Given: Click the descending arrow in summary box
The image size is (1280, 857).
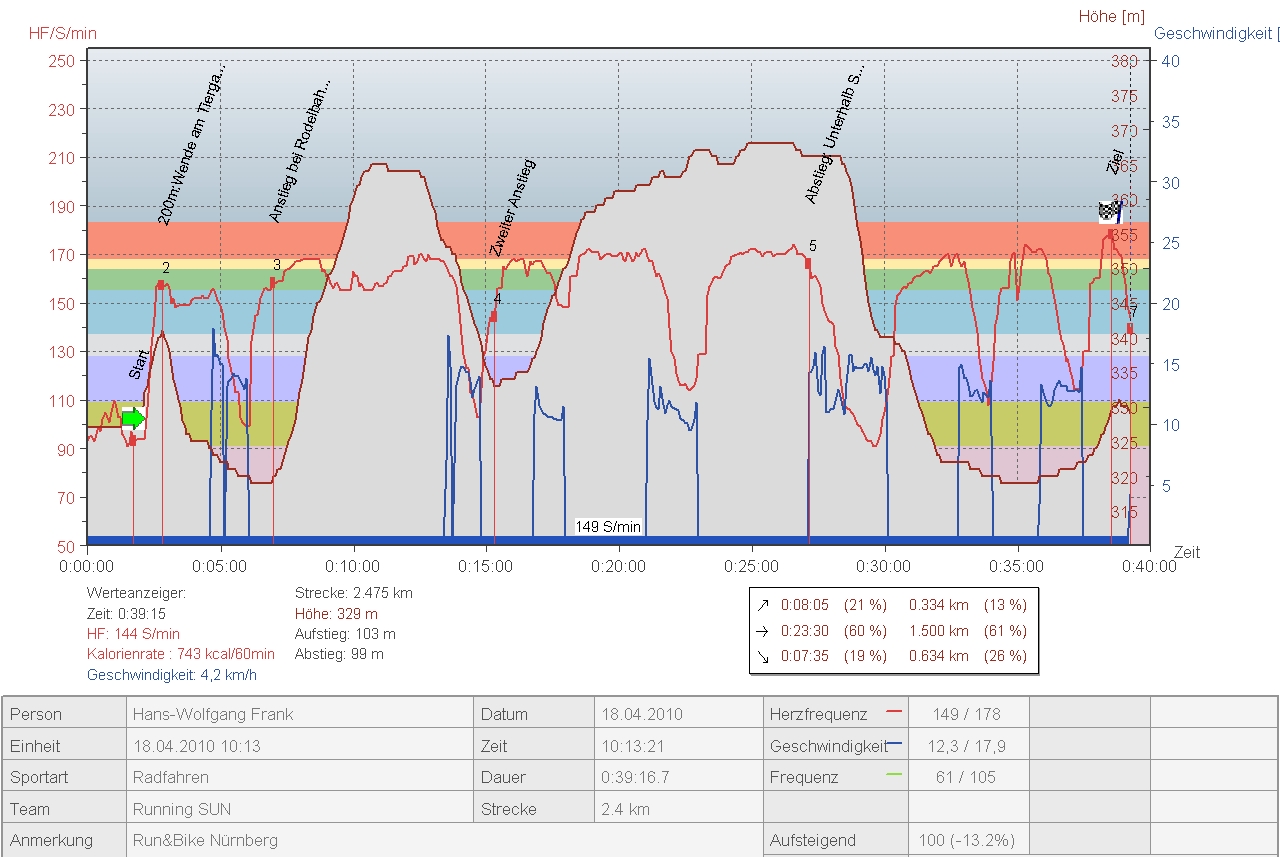Looking at the screenshot, I should click(765, 657).
